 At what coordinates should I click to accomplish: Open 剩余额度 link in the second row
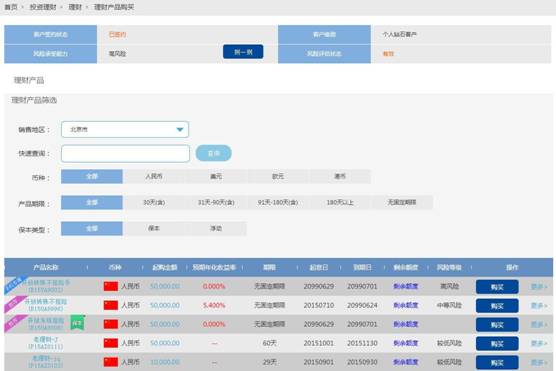[406, 305]
